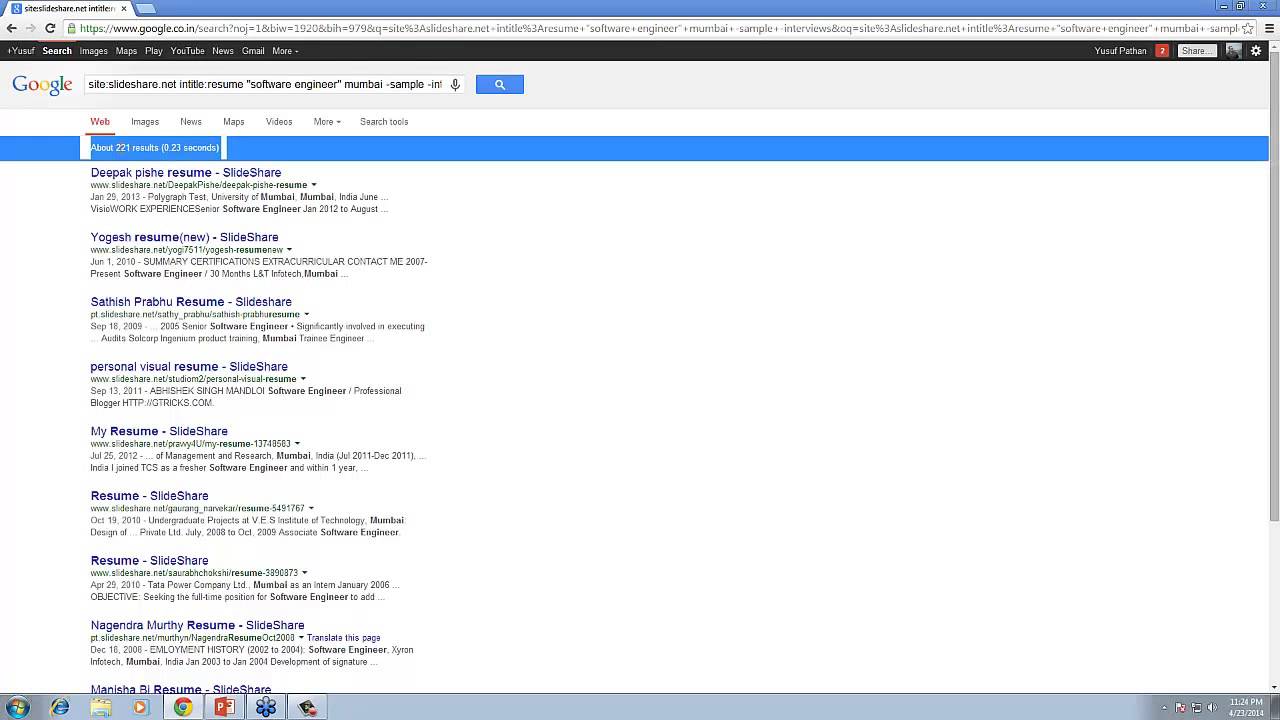Open Search tools options
The image size is (1280, 720).
384,122
